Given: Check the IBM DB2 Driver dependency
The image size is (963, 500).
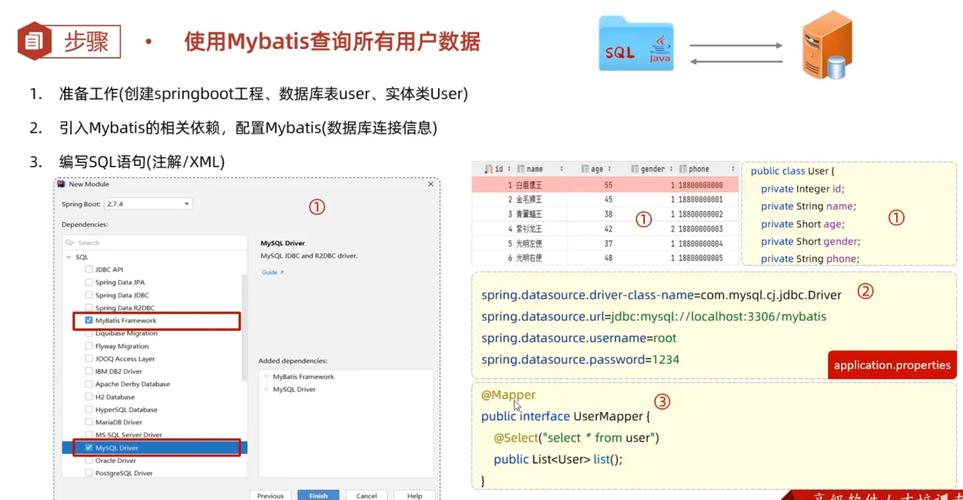Looking at the screenshot, I should pyautogui.click(x=89, y=371).
